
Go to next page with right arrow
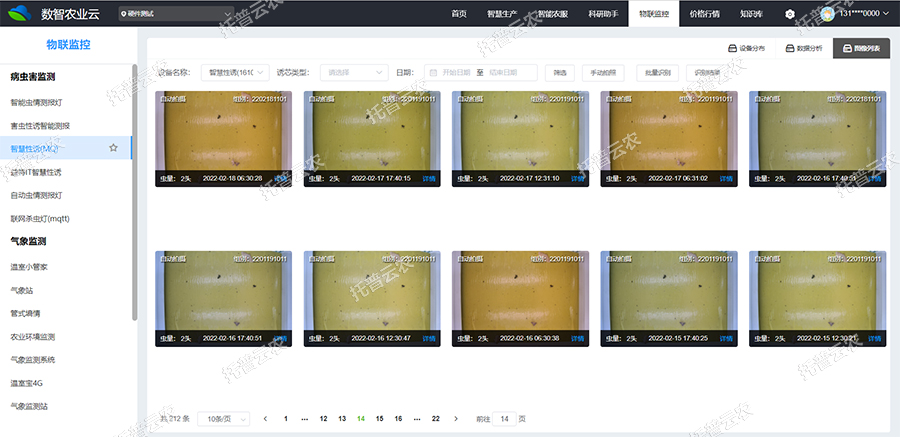tap(456, 419)
